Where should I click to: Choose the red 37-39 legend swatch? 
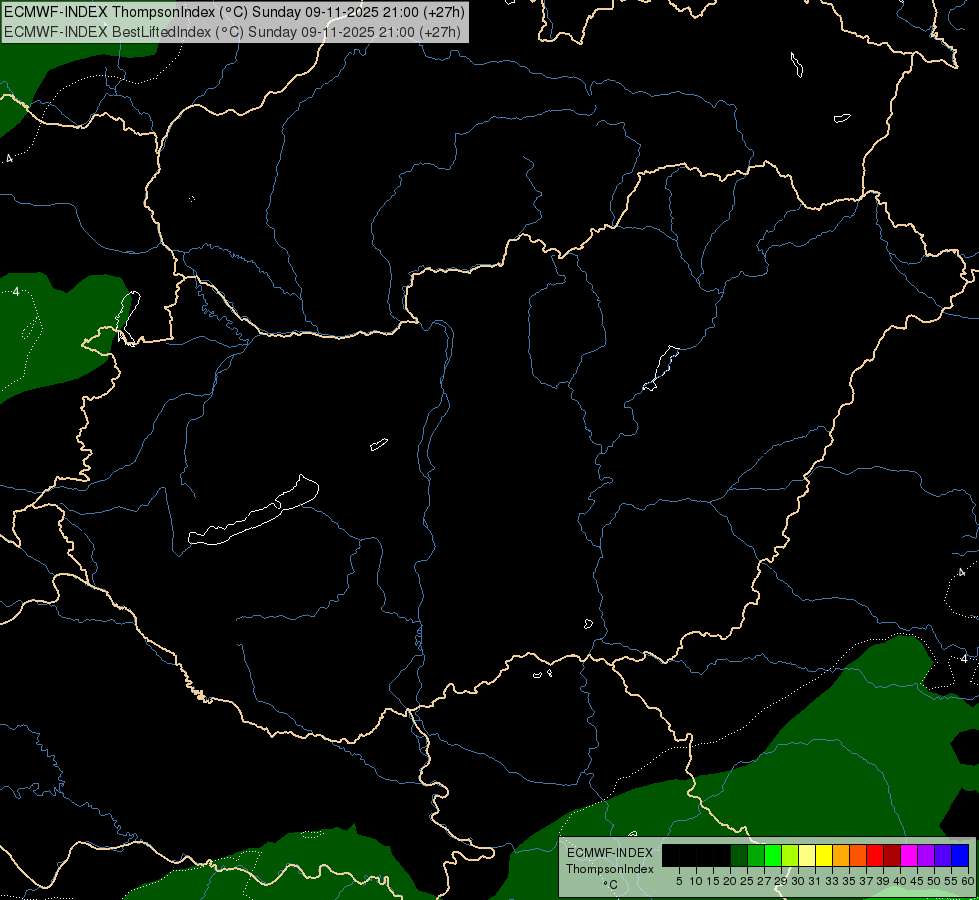(875, 855)
